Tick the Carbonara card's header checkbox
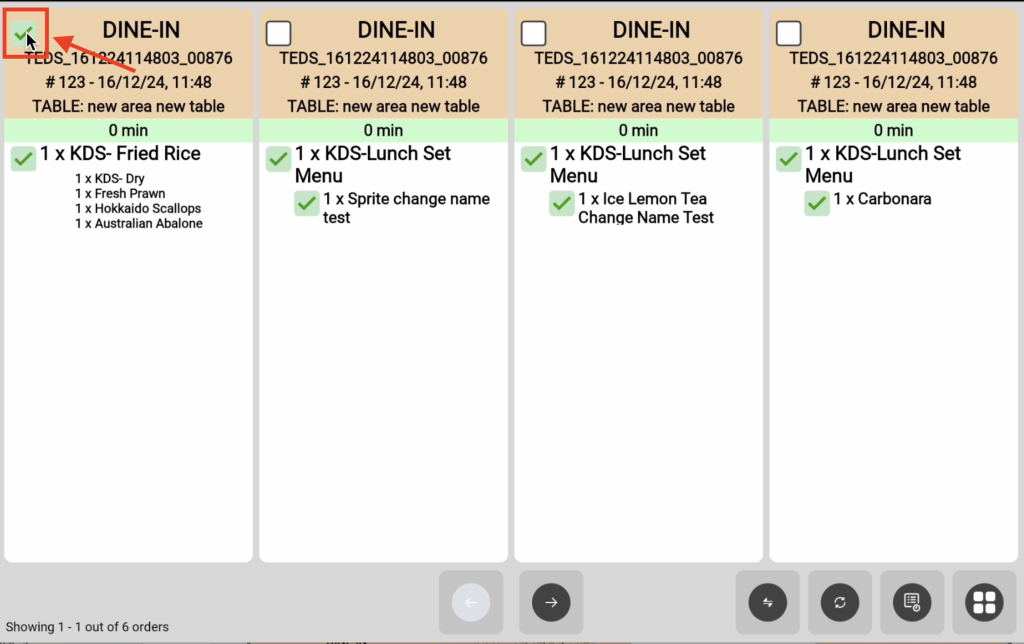The width and height of the screenshot is (1024, 644). [788, 33]
